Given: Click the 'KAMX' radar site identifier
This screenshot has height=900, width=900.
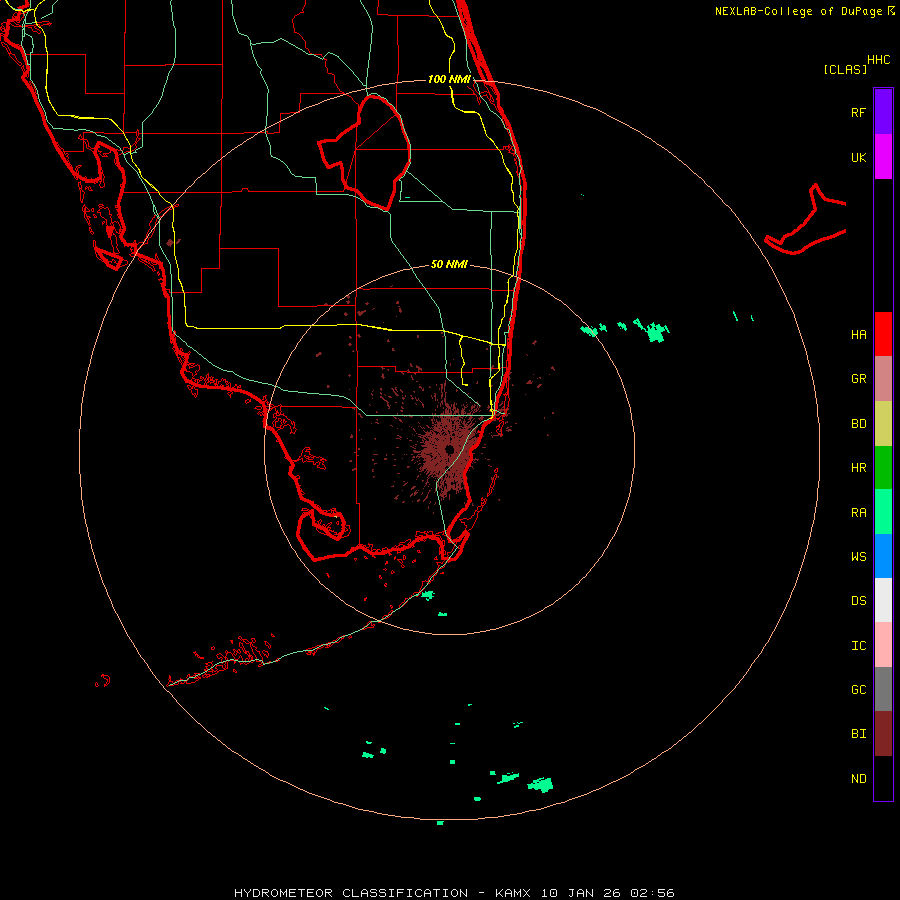Looking at the screenshot, I should pos(513,893).
